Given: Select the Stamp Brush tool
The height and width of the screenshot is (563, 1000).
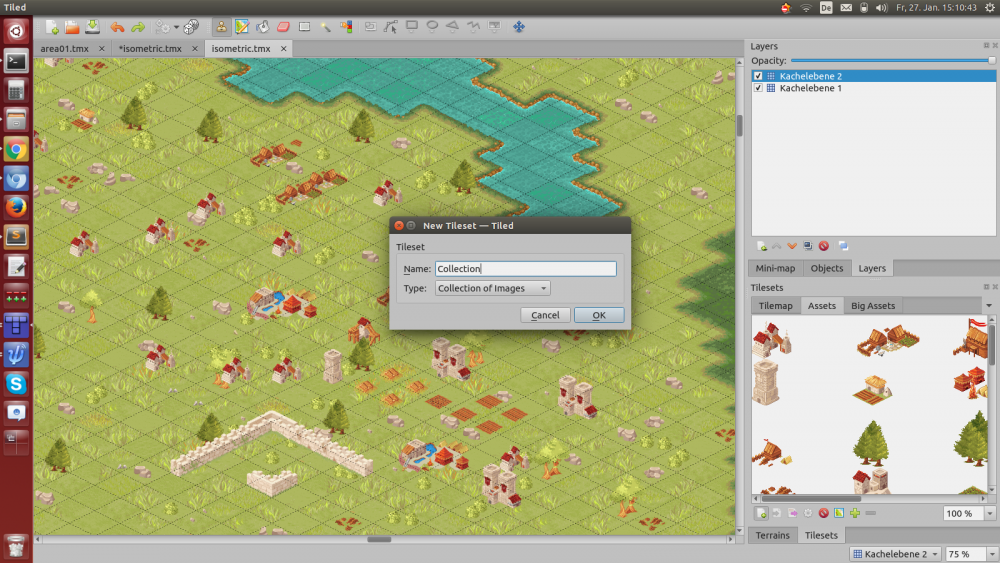Looking at the screenshot, I should click(221, 27).
